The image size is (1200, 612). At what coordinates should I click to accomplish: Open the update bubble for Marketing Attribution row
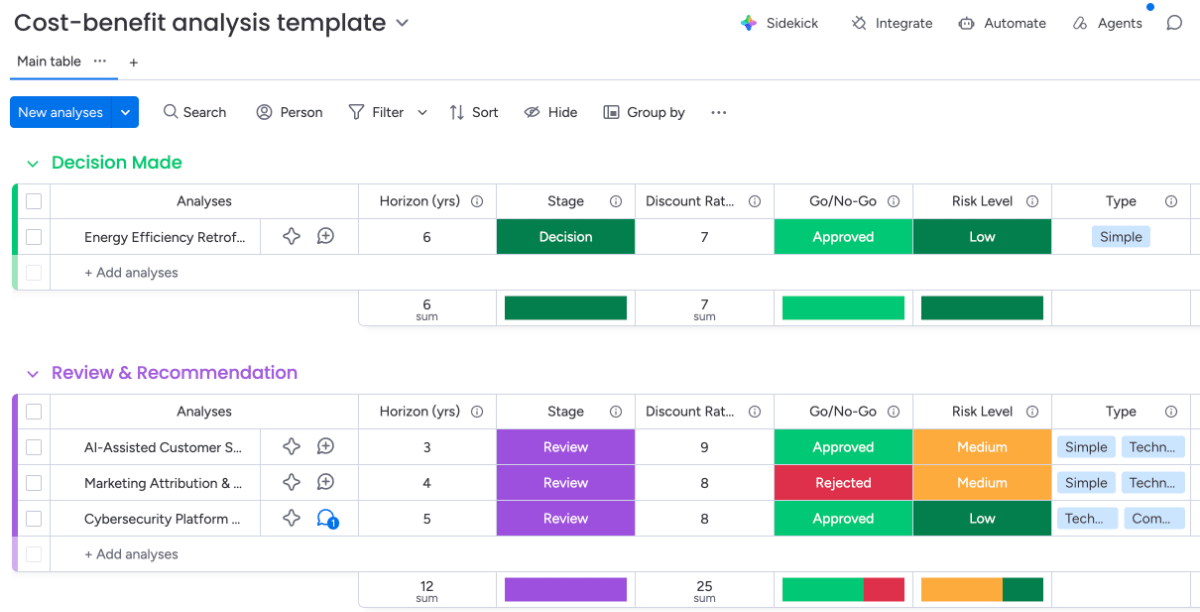(x=325, y=483)
